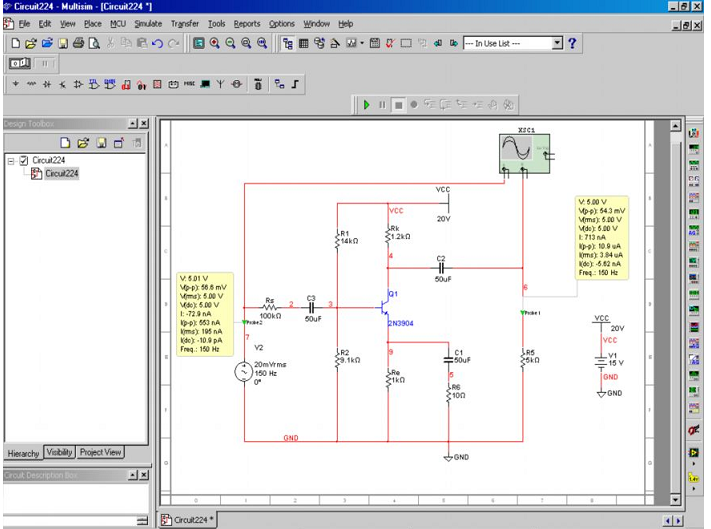The width and height of the screenshot is (711, 529).
Task: Click the Help question mark icon
Action: click(x=572, y=44)
